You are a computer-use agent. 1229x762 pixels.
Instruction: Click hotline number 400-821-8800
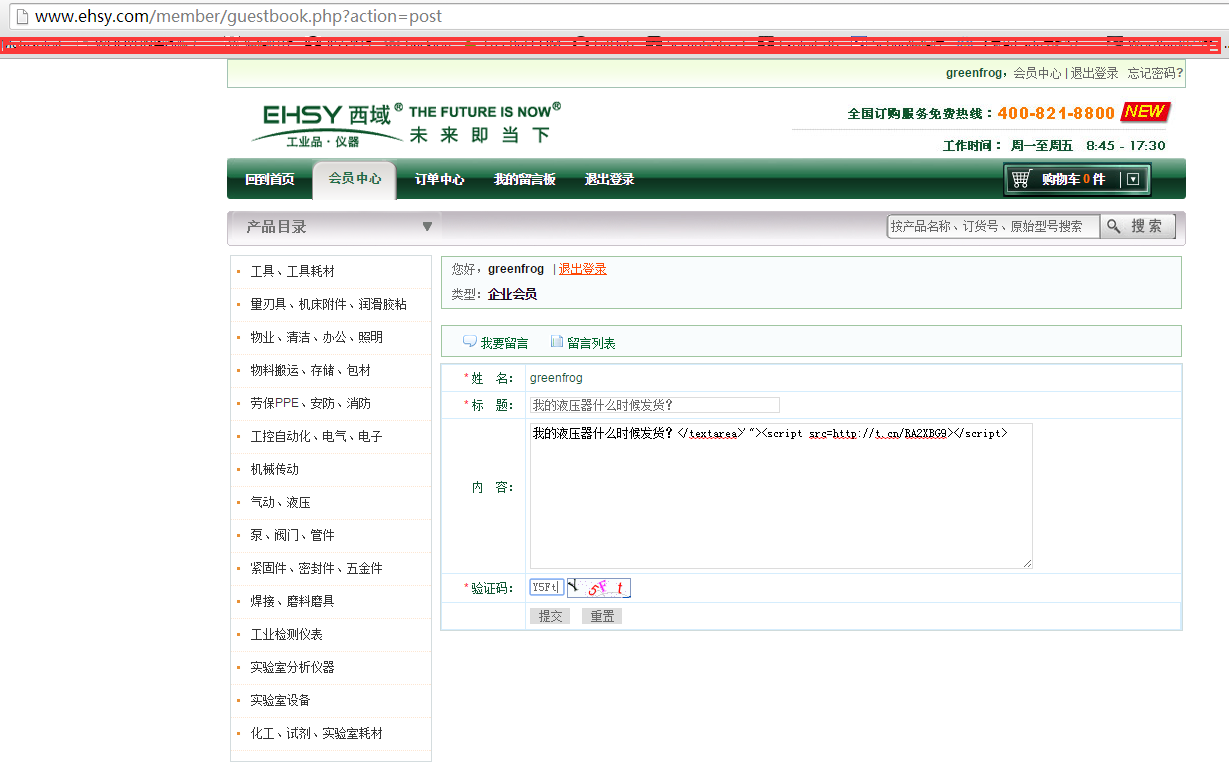[1056, 113]
